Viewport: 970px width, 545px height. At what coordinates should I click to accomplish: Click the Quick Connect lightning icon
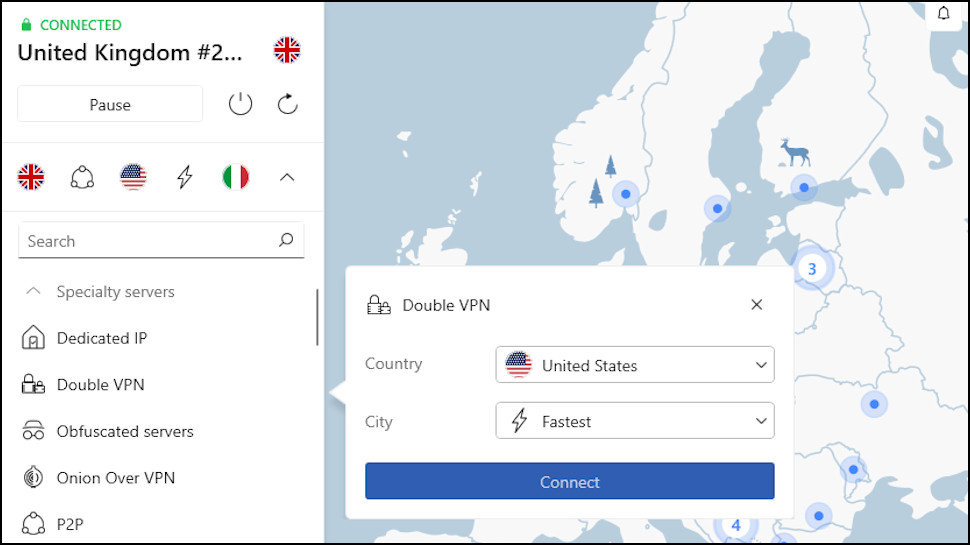184,178
